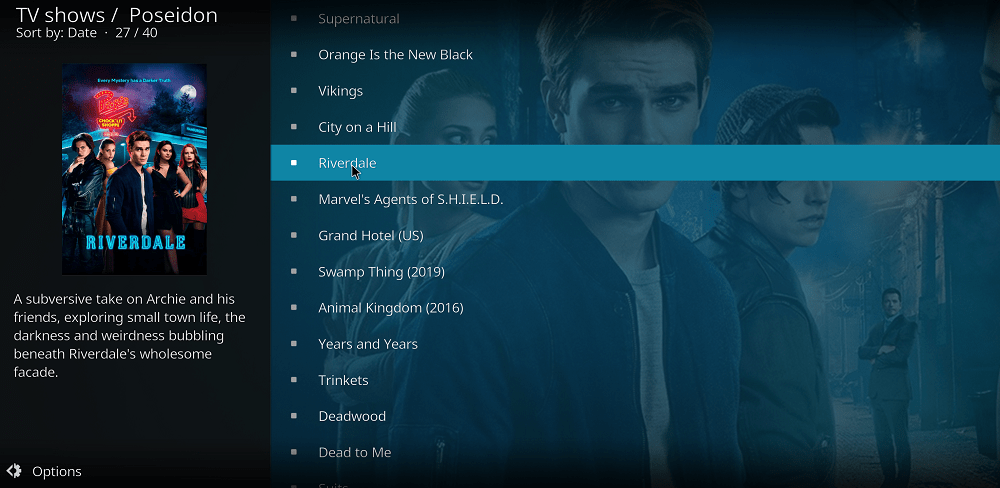Open the Options menu label
This screenshot has height=488, width=1000.
57,471
